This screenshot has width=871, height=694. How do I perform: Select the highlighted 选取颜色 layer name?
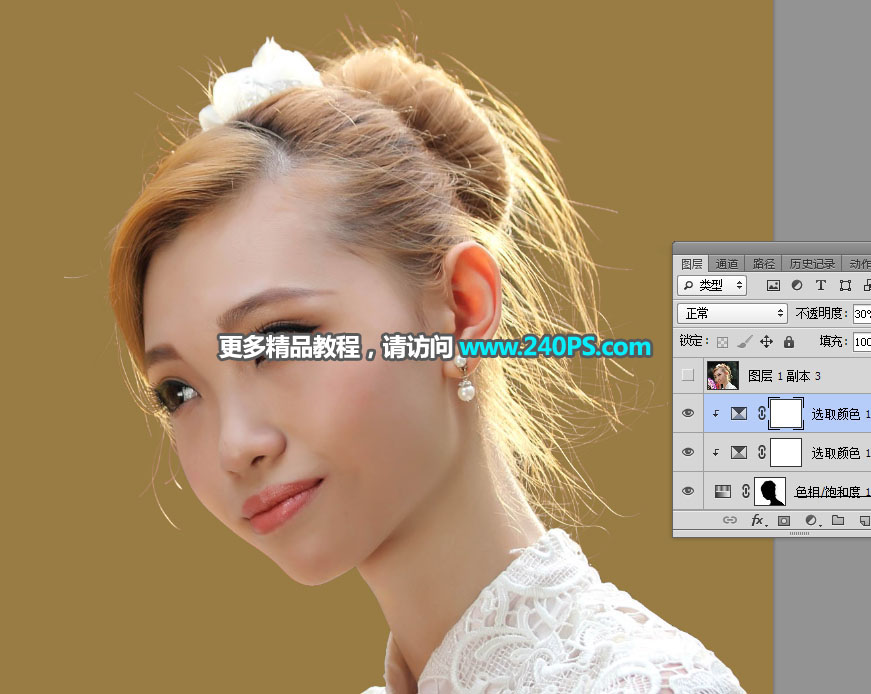pyautogui.click(x=840, y=414)
